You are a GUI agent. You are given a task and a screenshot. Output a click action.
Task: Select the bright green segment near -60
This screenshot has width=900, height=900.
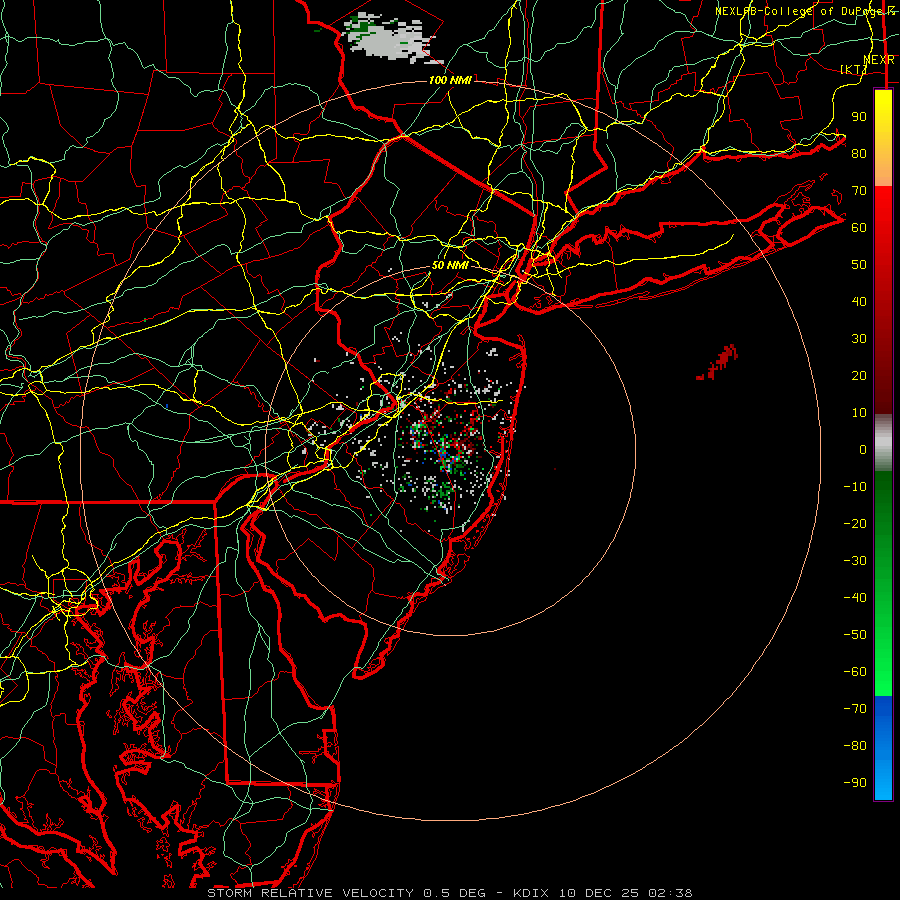[883, 669]
